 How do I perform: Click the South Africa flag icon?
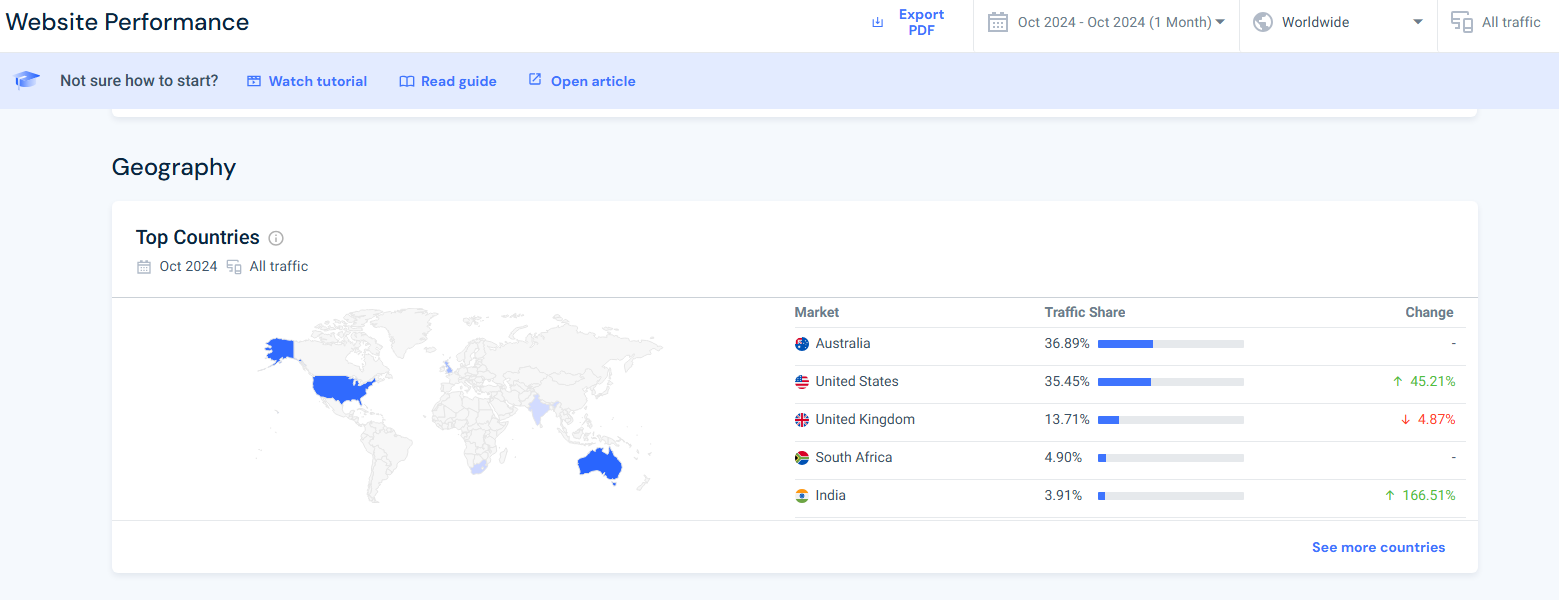point(802,458)
